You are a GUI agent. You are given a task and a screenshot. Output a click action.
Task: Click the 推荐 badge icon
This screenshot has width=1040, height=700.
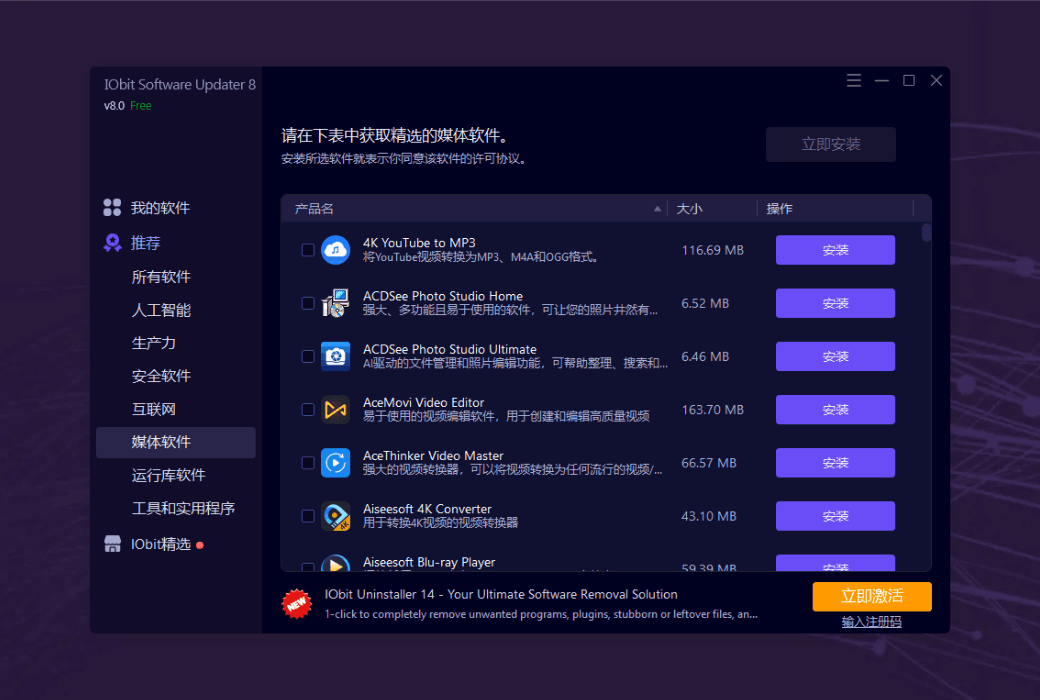[112, 243]
